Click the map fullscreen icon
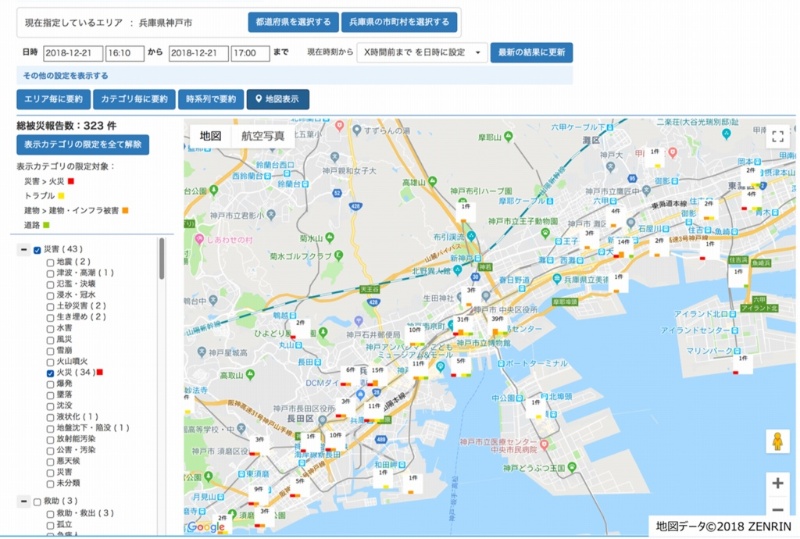 (777, 138)
